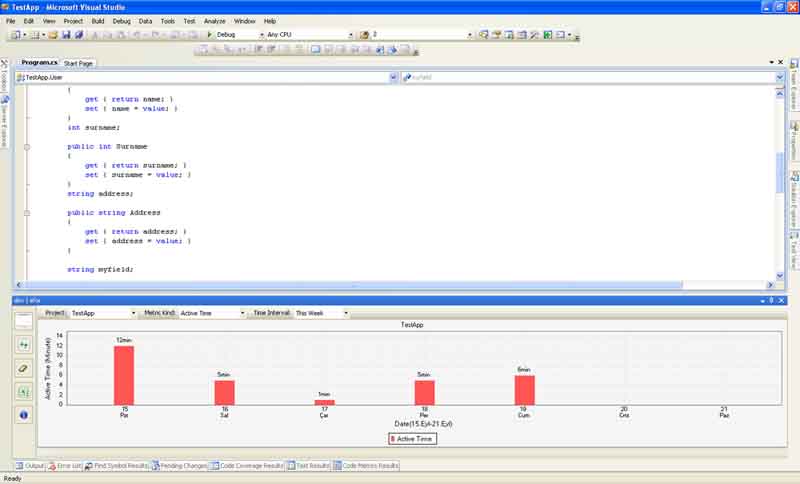Click the green Start Page toolbar icon
The image size is (800, 484).
click(x=547, y=35)
